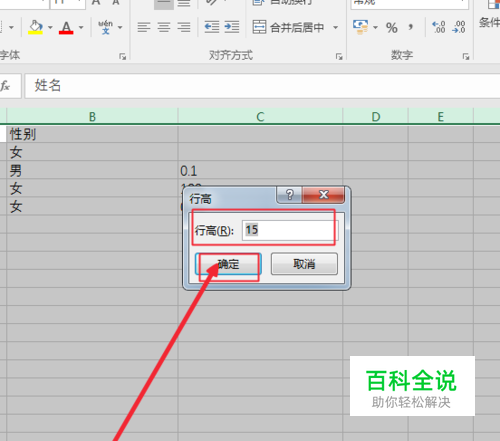The height and width of the screenshot is (441, 500).
Task: Click 取消 button in row height dialog
Action: pyautogui.click(x=304, y=264)
